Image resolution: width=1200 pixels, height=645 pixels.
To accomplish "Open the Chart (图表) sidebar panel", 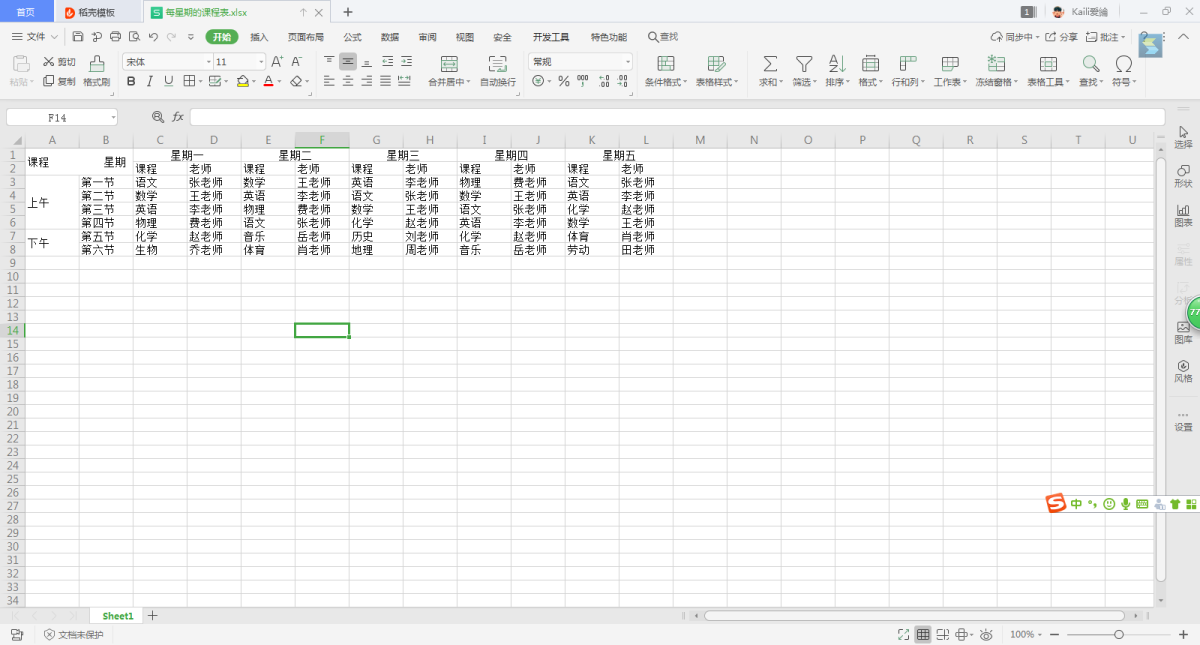I will [x=1183, y=215].
